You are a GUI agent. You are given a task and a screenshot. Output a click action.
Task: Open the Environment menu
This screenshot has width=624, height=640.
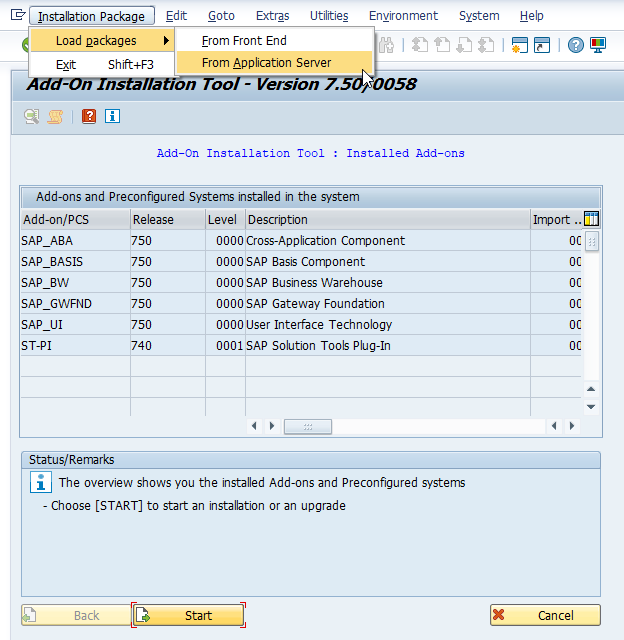(403, 16)
